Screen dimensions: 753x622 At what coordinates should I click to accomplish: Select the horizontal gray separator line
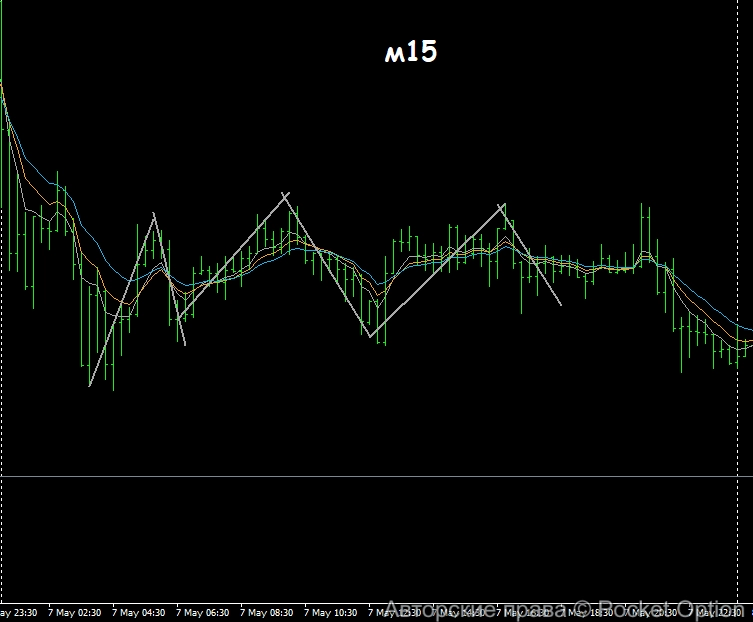click(x=376, y=477)
